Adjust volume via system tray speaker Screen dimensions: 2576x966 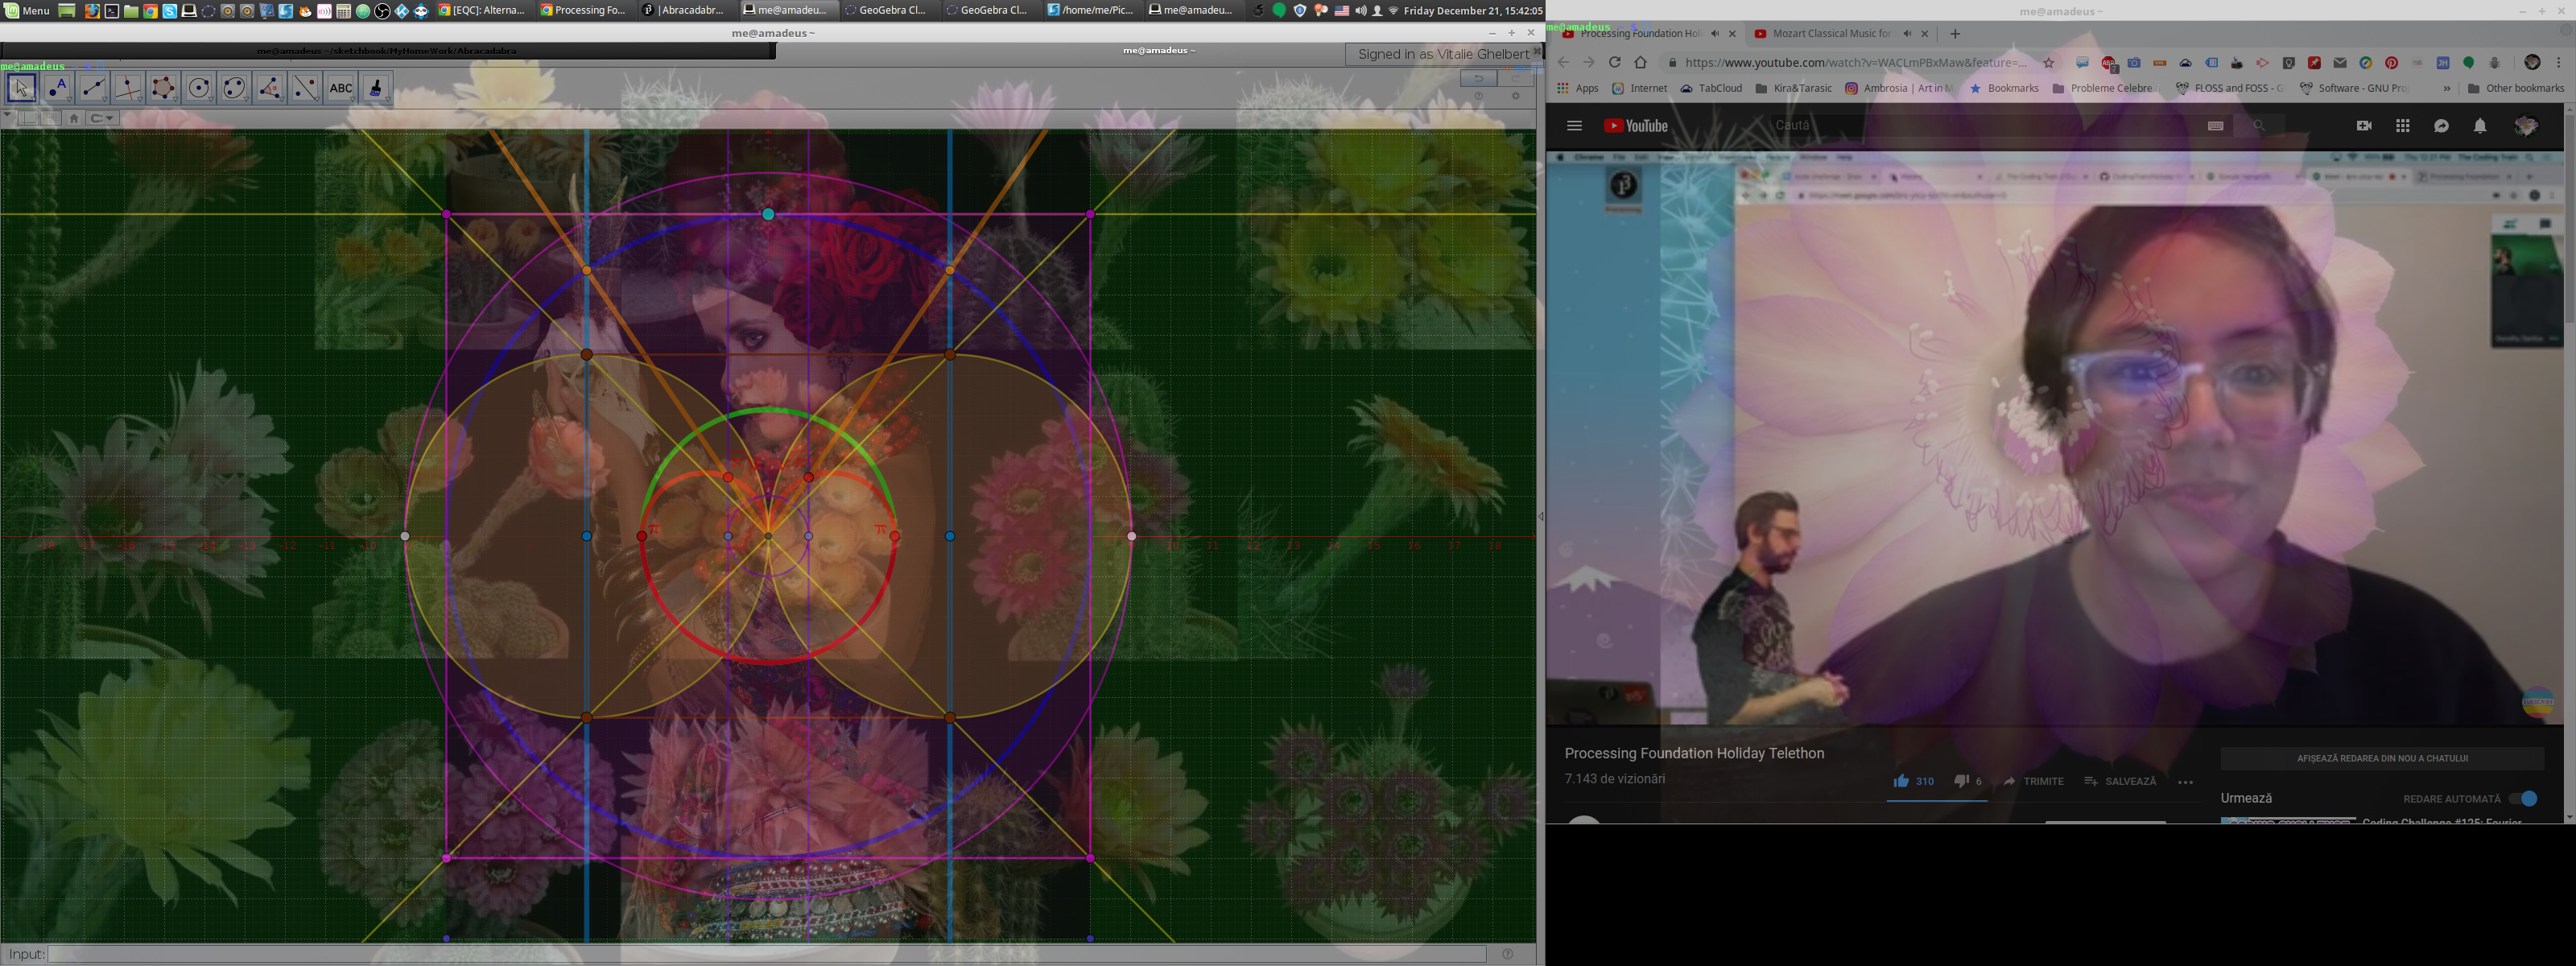tap(1360, 10)
